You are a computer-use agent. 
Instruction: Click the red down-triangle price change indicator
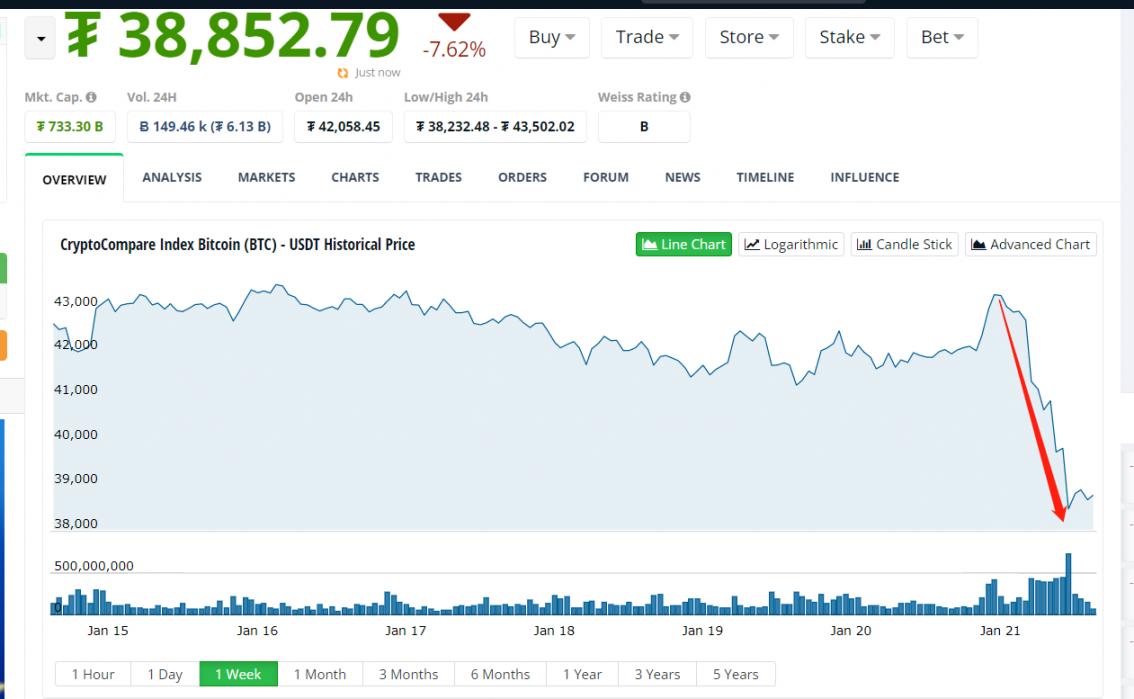pyautogui.click(x=454, y=22)
